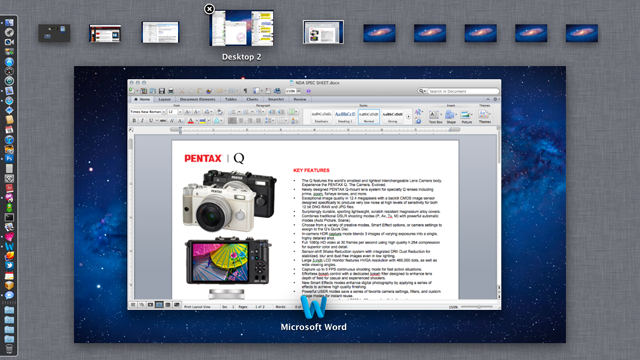Click the purple Help icon in toolbar
Image resolution: width=640 pixels, height=360 pixels.
(x=308, y=91)
